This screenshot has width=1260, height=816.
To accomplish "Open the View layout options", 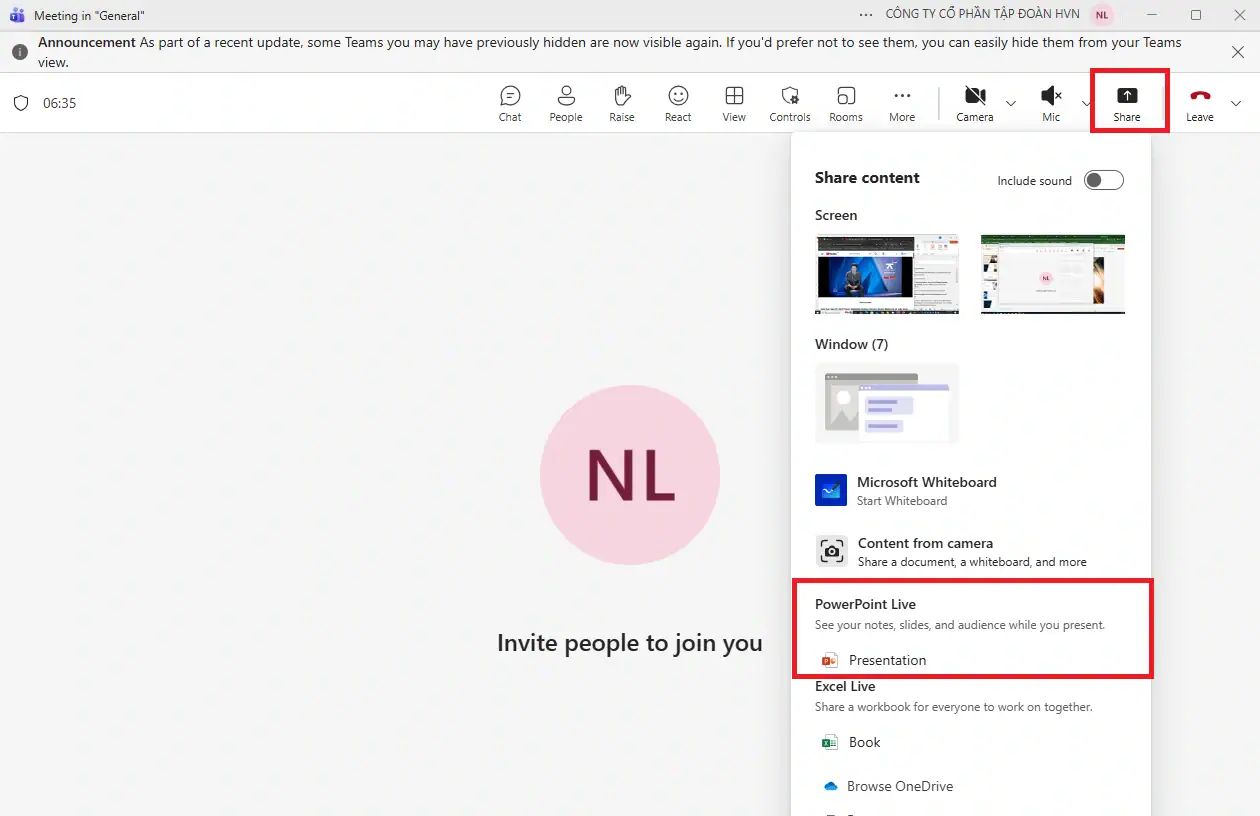I will 734,103.
